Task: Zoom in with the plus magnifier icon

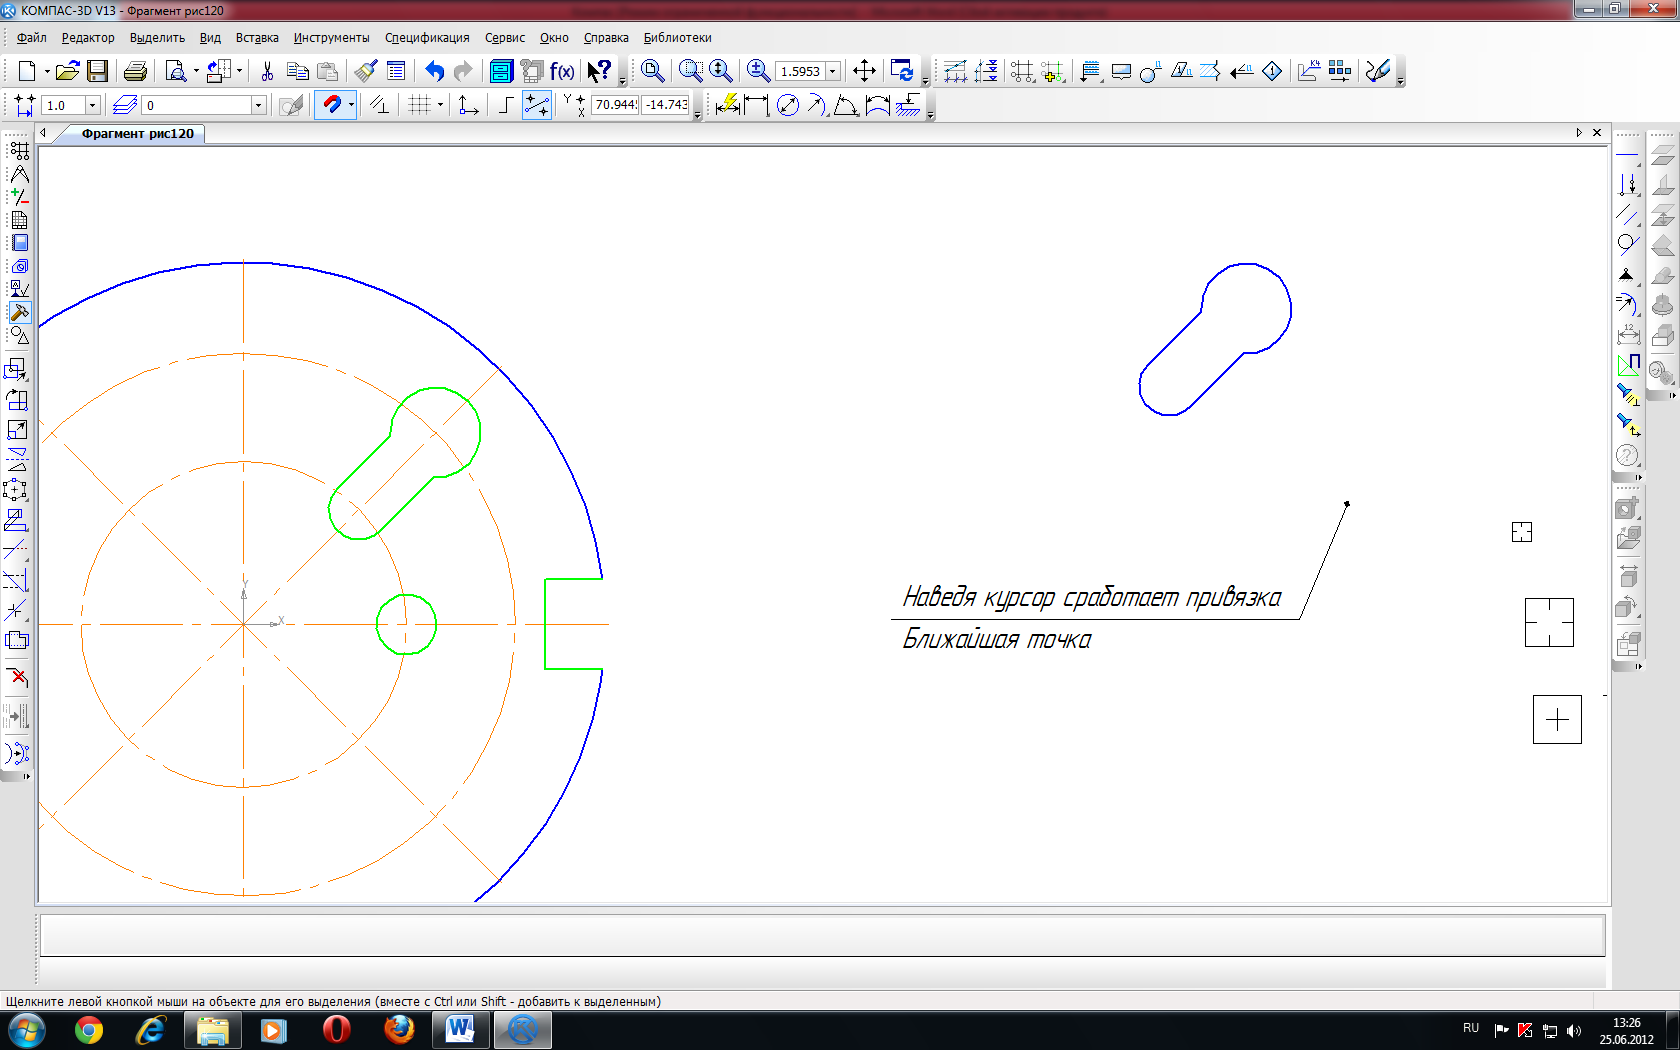Action: pos(758,71)
